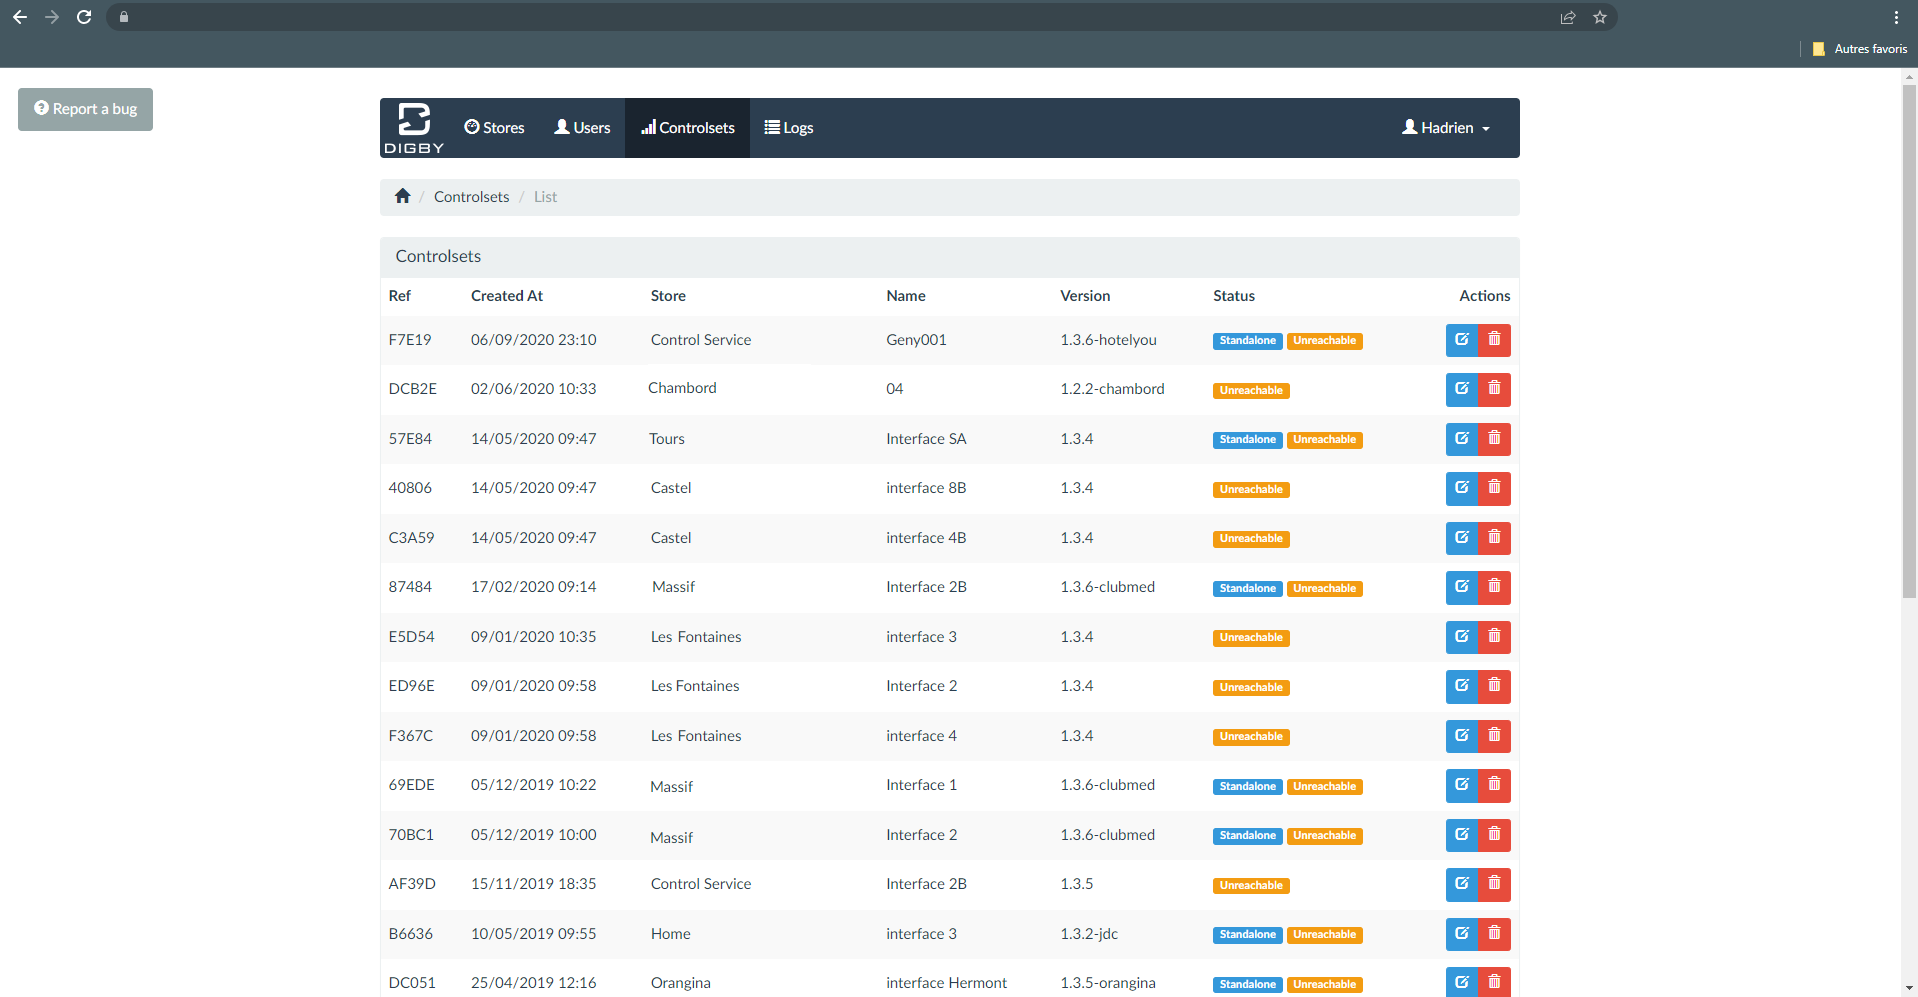Delete the 87484 Massif controlset
The width and height of the screenshot is (1918, 997).
coord(1494,587)
